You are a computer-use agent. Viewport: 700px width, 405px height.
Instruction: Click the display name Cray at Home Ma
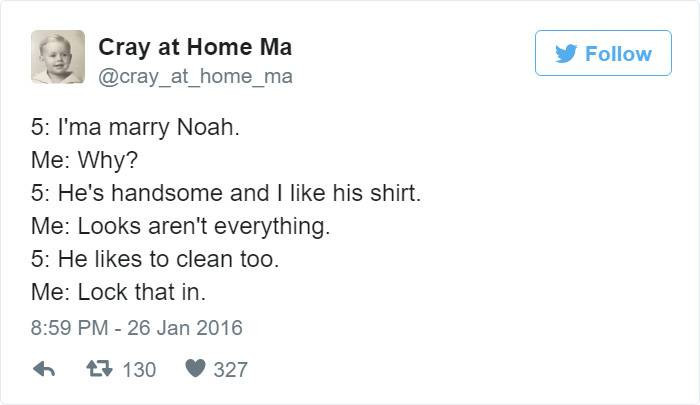[195, 46]
